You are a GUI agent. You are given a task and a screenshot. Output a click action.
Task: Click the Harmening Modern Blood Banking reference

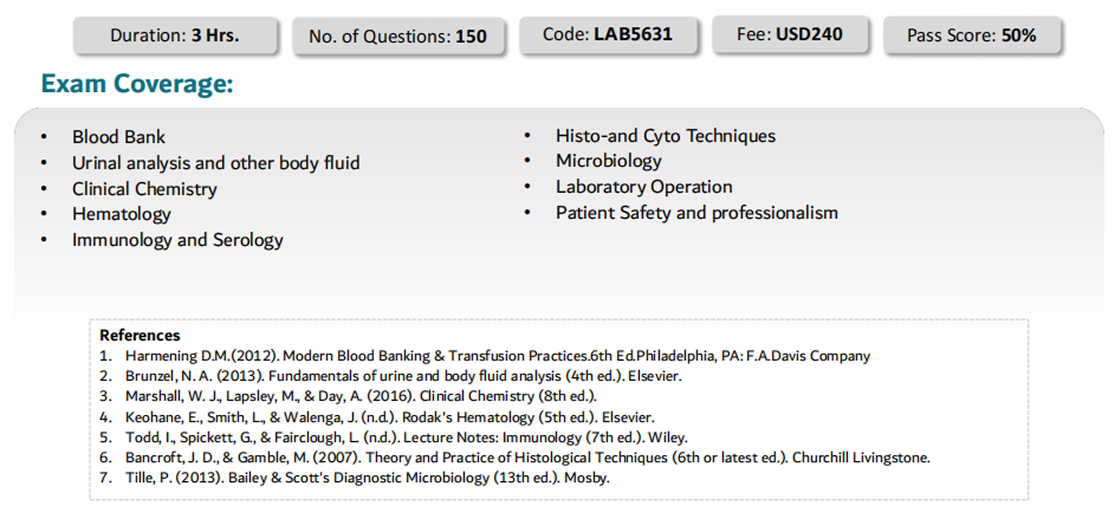(x=498, y=356)
